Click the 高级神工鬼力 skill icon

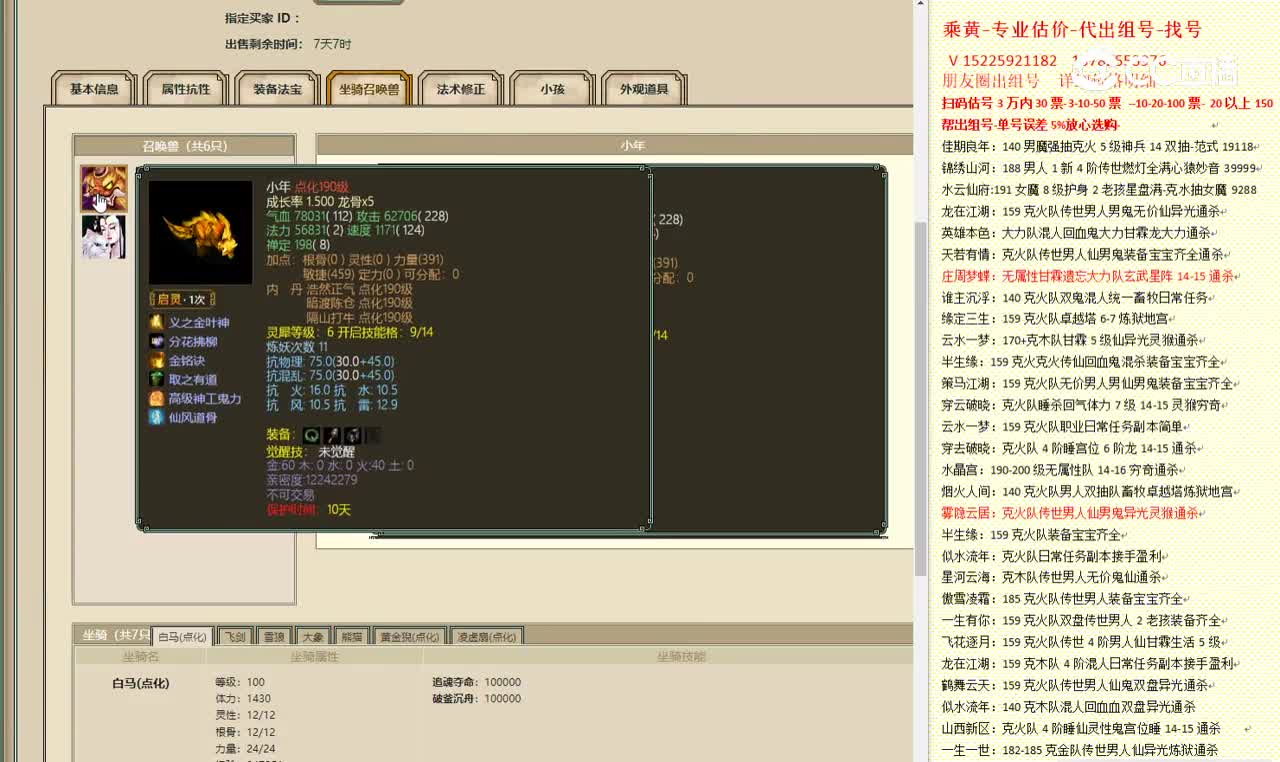(156, 398)
